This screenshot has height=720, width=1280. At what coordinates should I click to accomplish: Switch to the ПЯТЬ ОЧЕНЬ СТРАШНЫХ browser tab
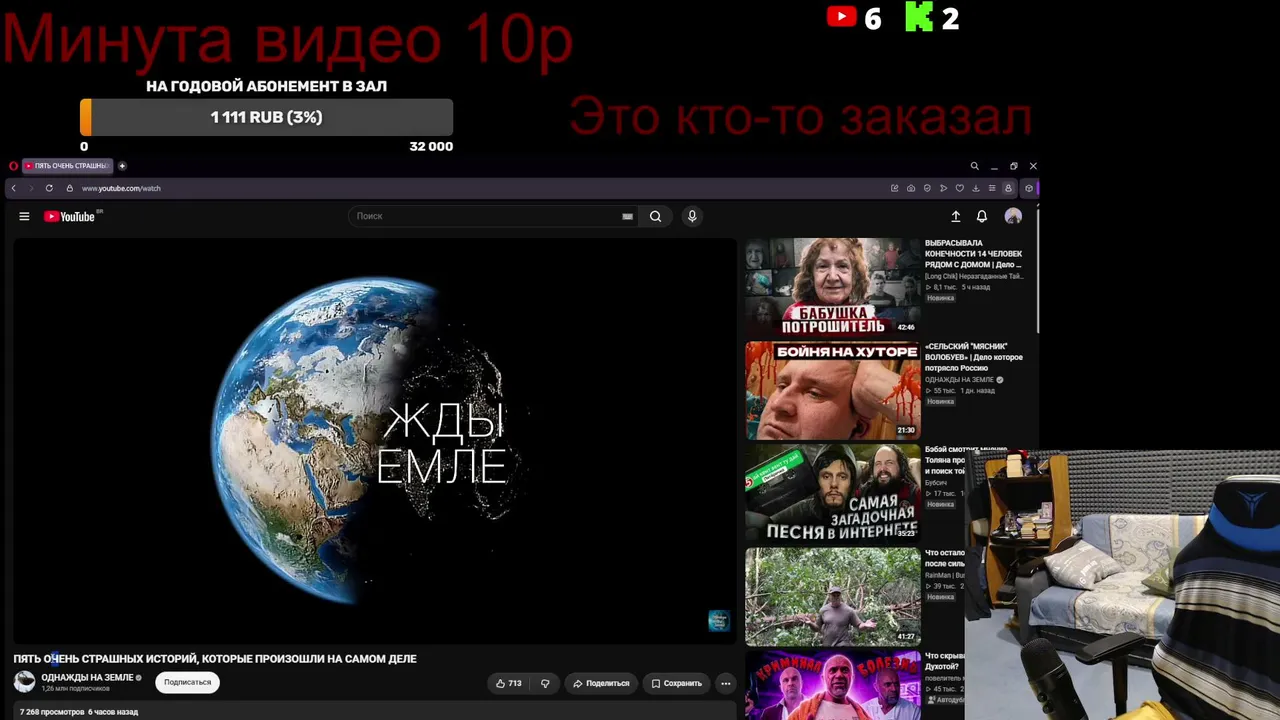[x=68, y=166]
